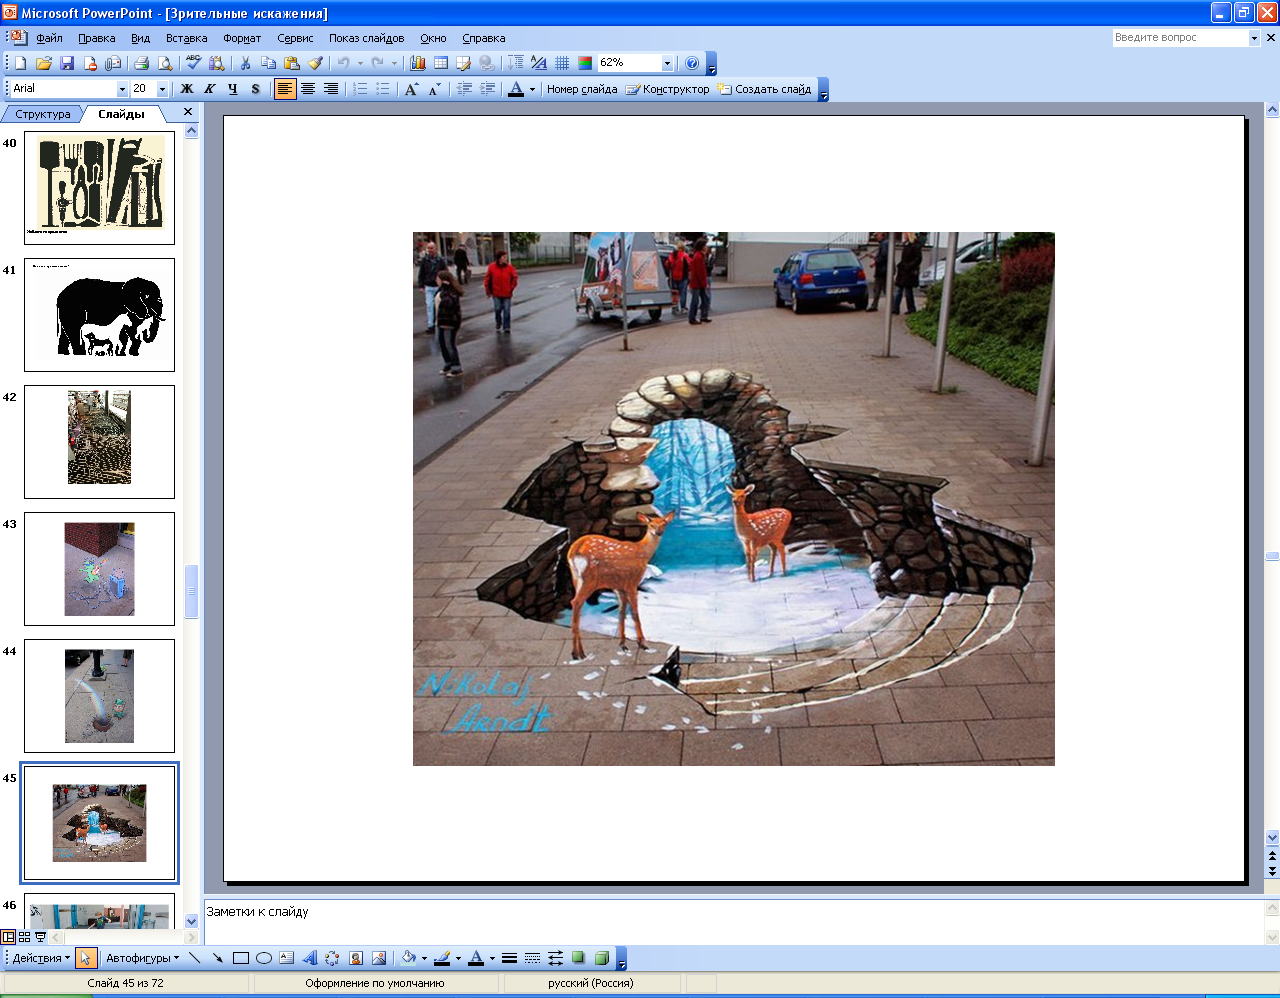1280x998 pixels.
Task: Decrease the font size
Action: (x=434, y=89)
